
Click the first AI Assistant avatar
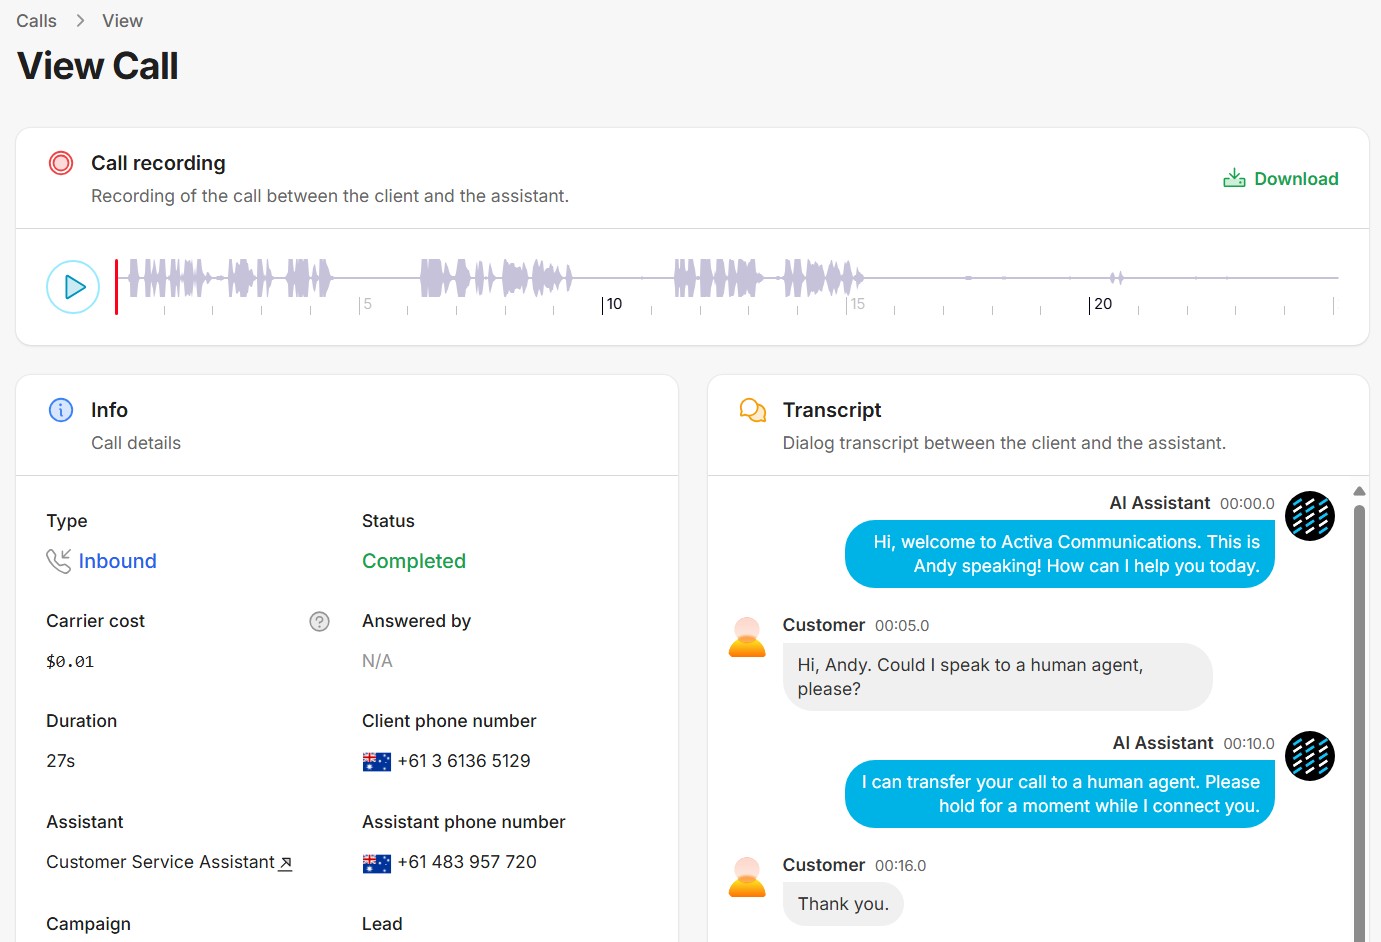point(1309,516)
